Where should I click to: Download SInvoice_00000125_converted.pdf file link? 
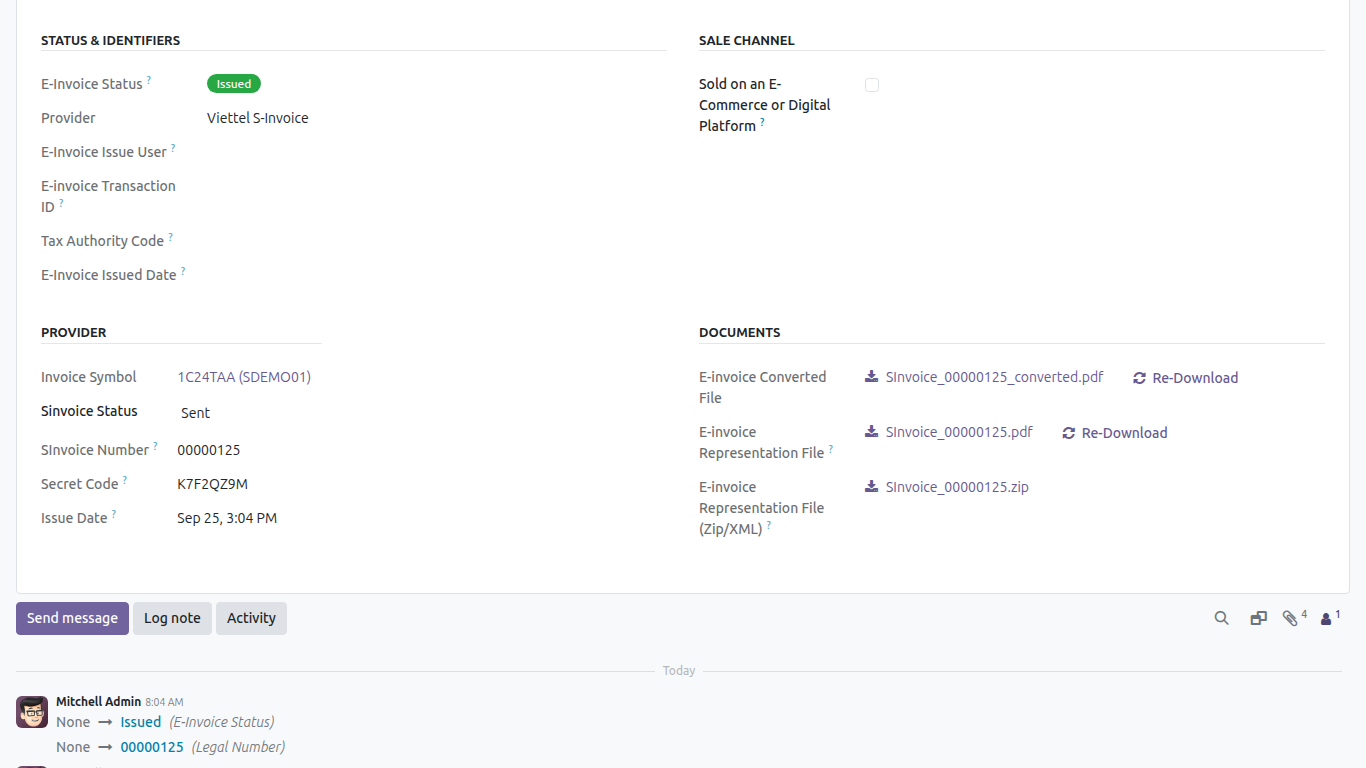tap(994, 377)
